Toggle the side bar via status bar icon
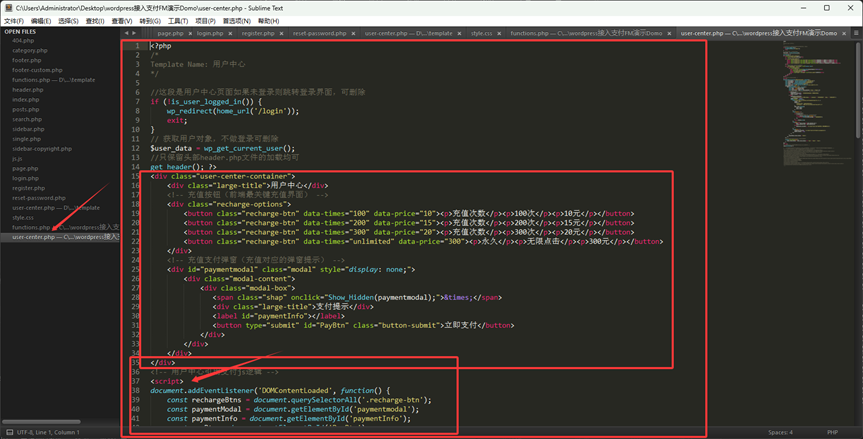Image resolution: width=863 pixels, height=439 pixels. 9,432
